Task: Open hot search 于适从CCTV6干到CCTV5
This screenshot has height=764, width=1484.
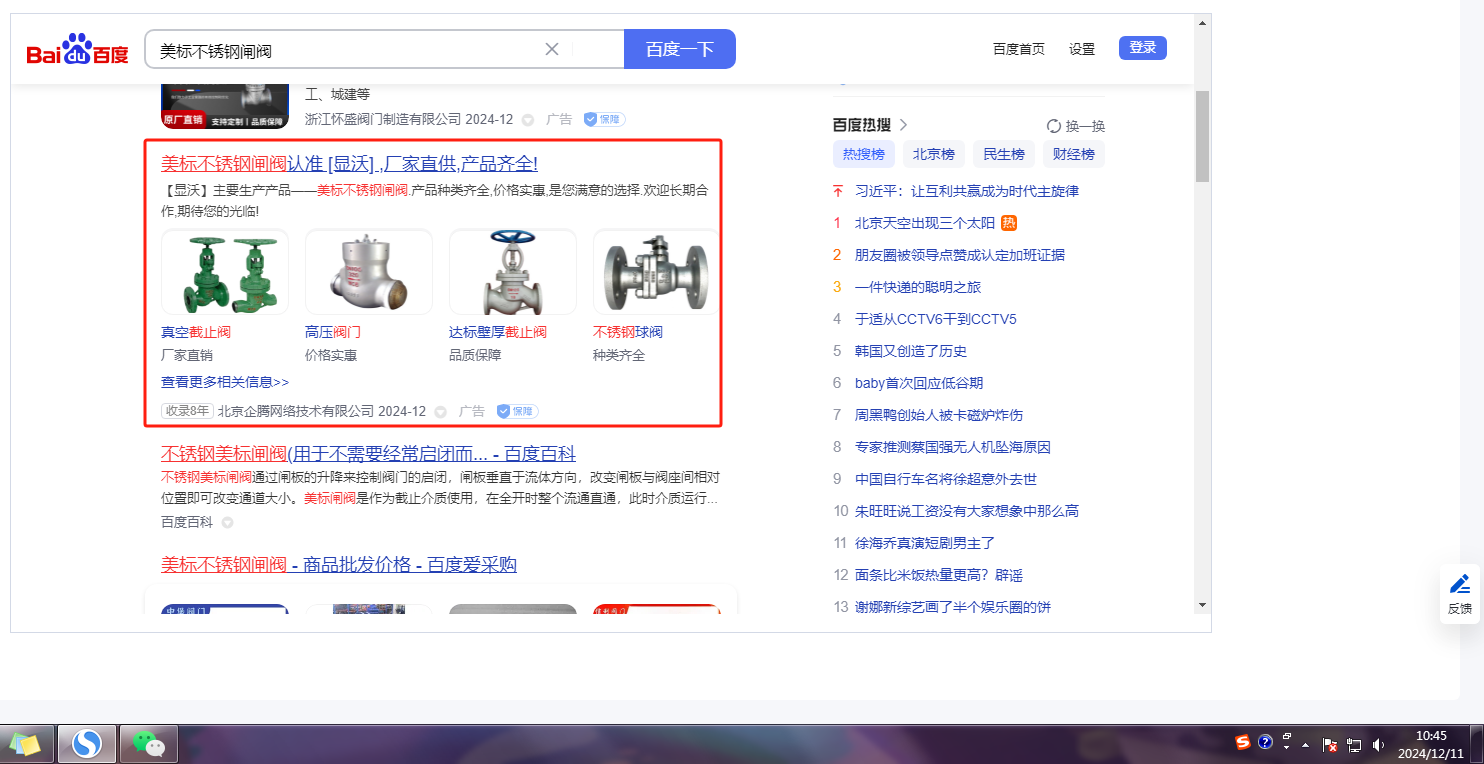Action: [936, 319]
